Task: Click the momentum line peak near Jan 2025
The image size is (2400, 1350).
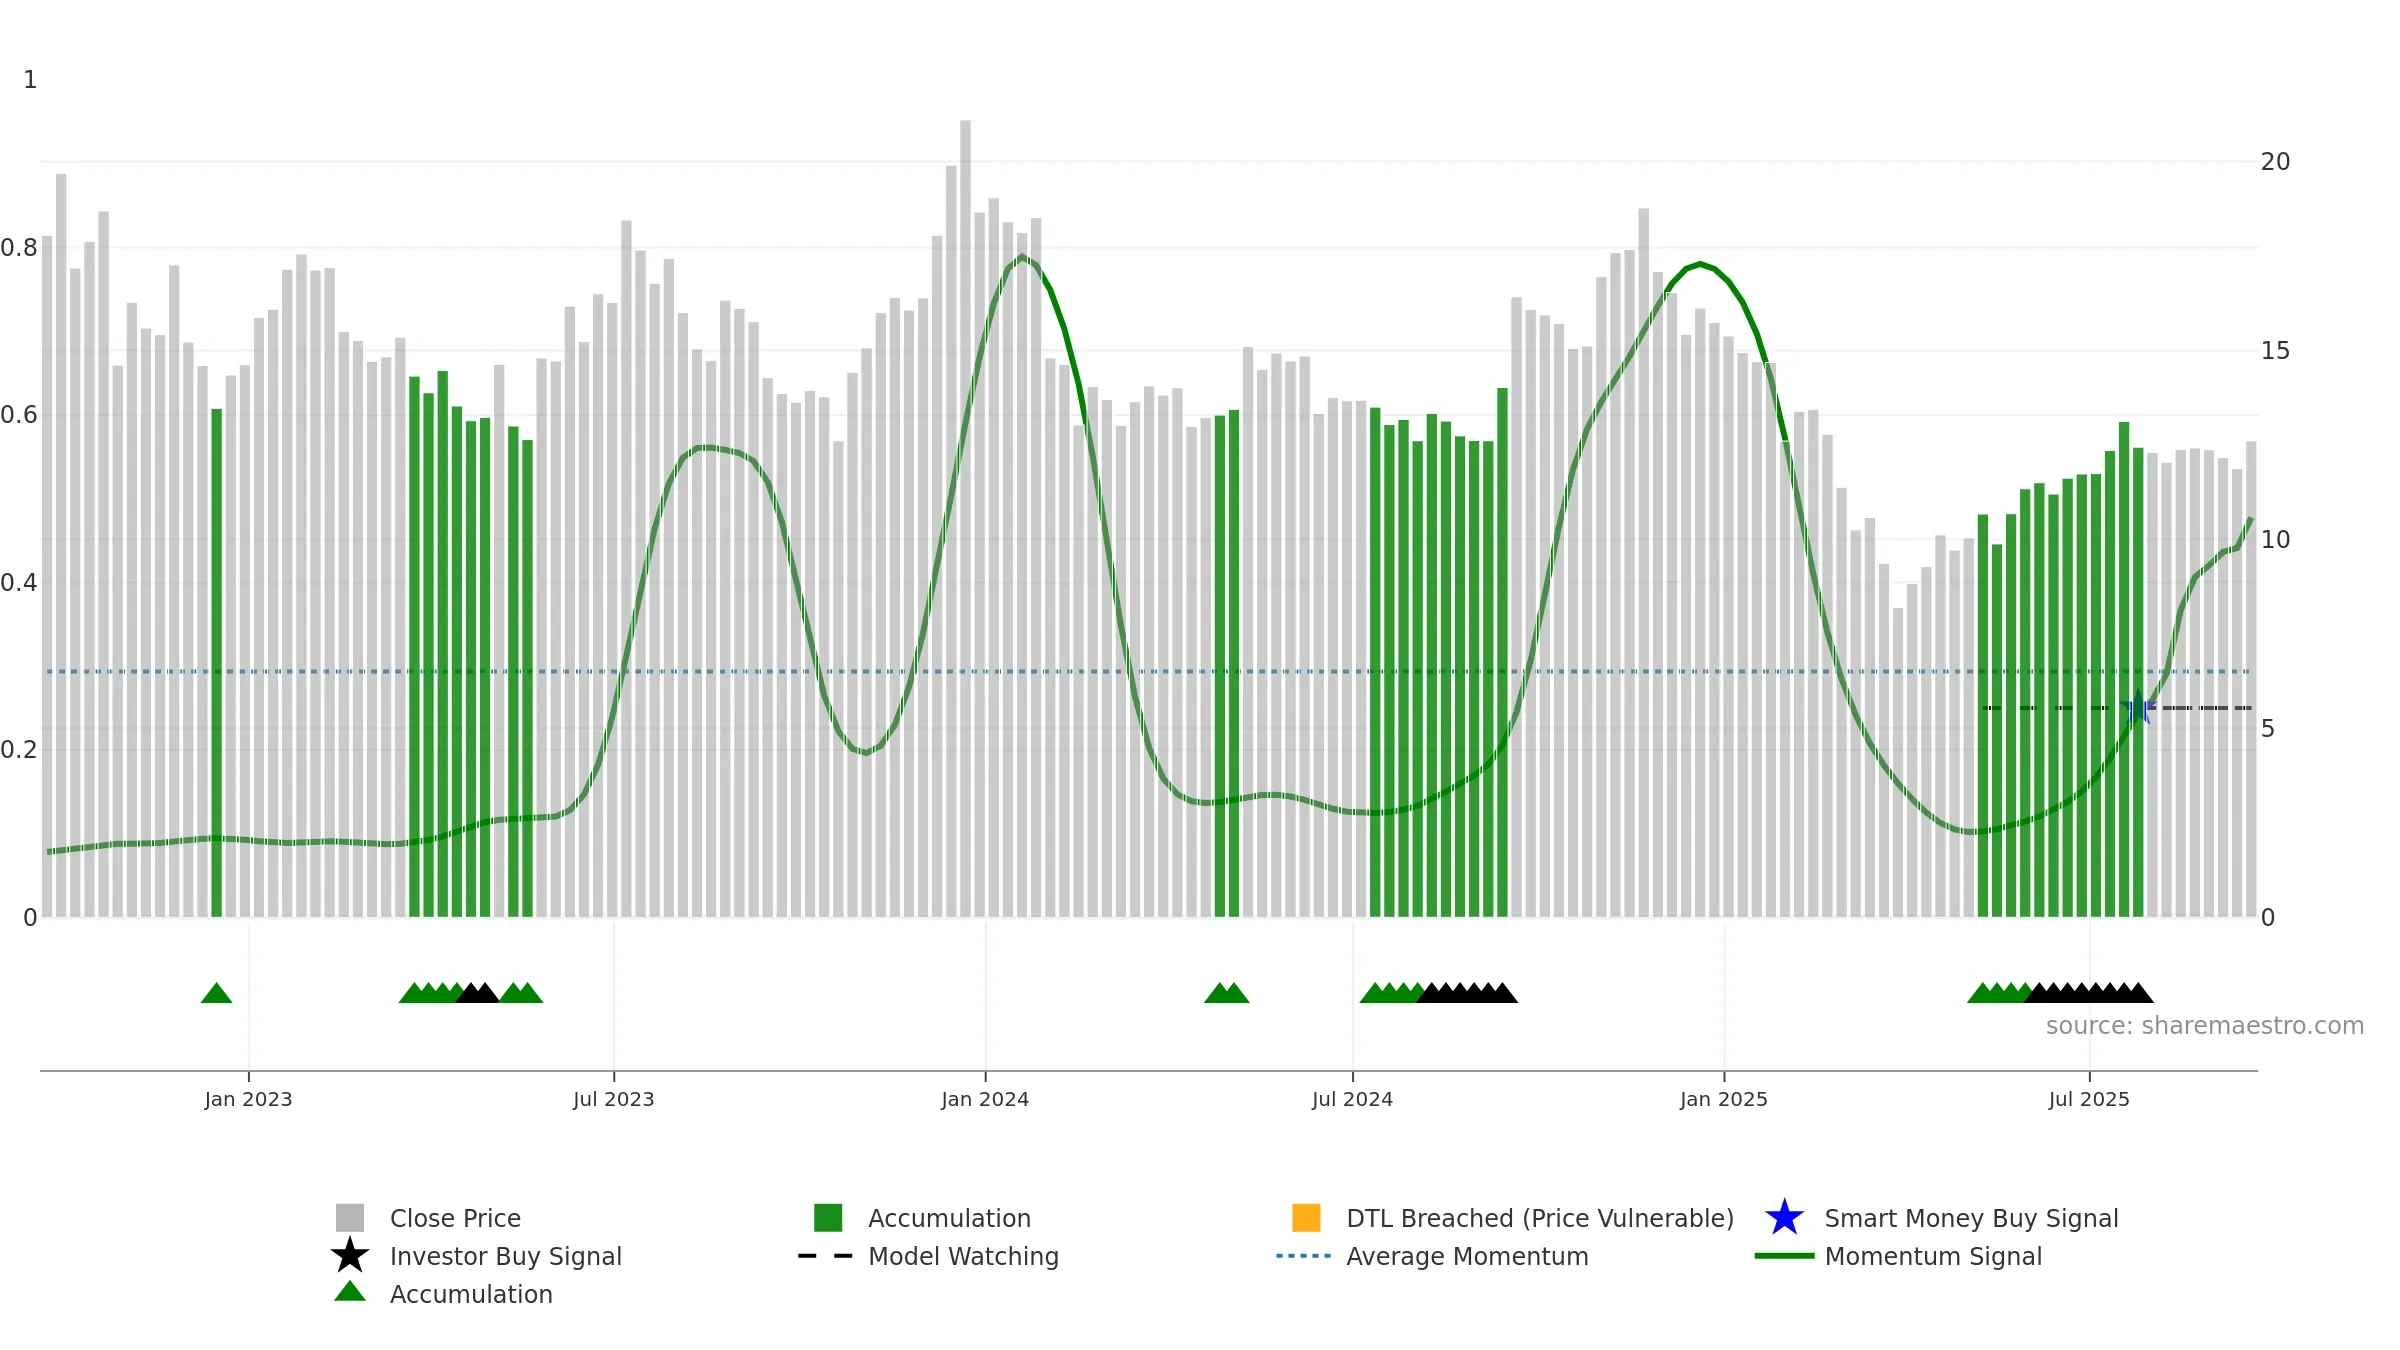Action: coord(1700,264)
